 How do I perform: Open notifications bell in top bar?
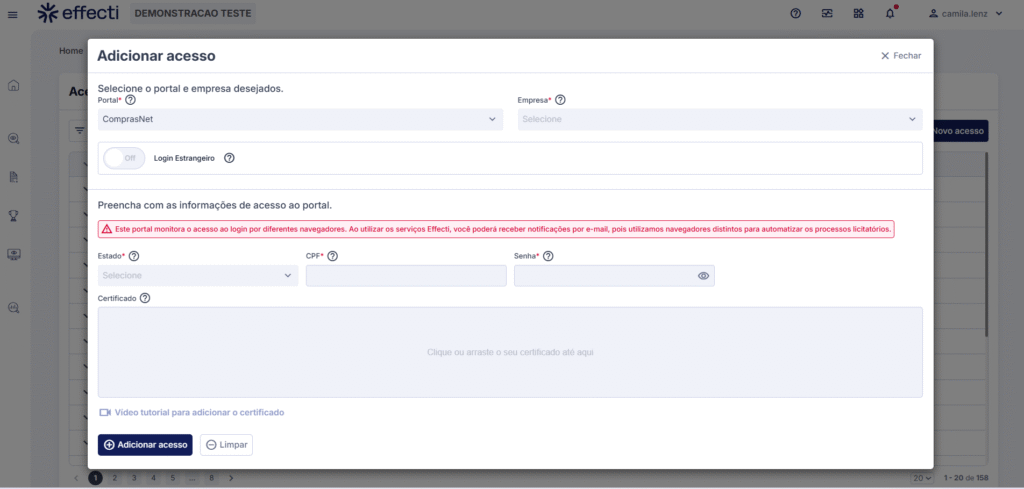[890, 13]
